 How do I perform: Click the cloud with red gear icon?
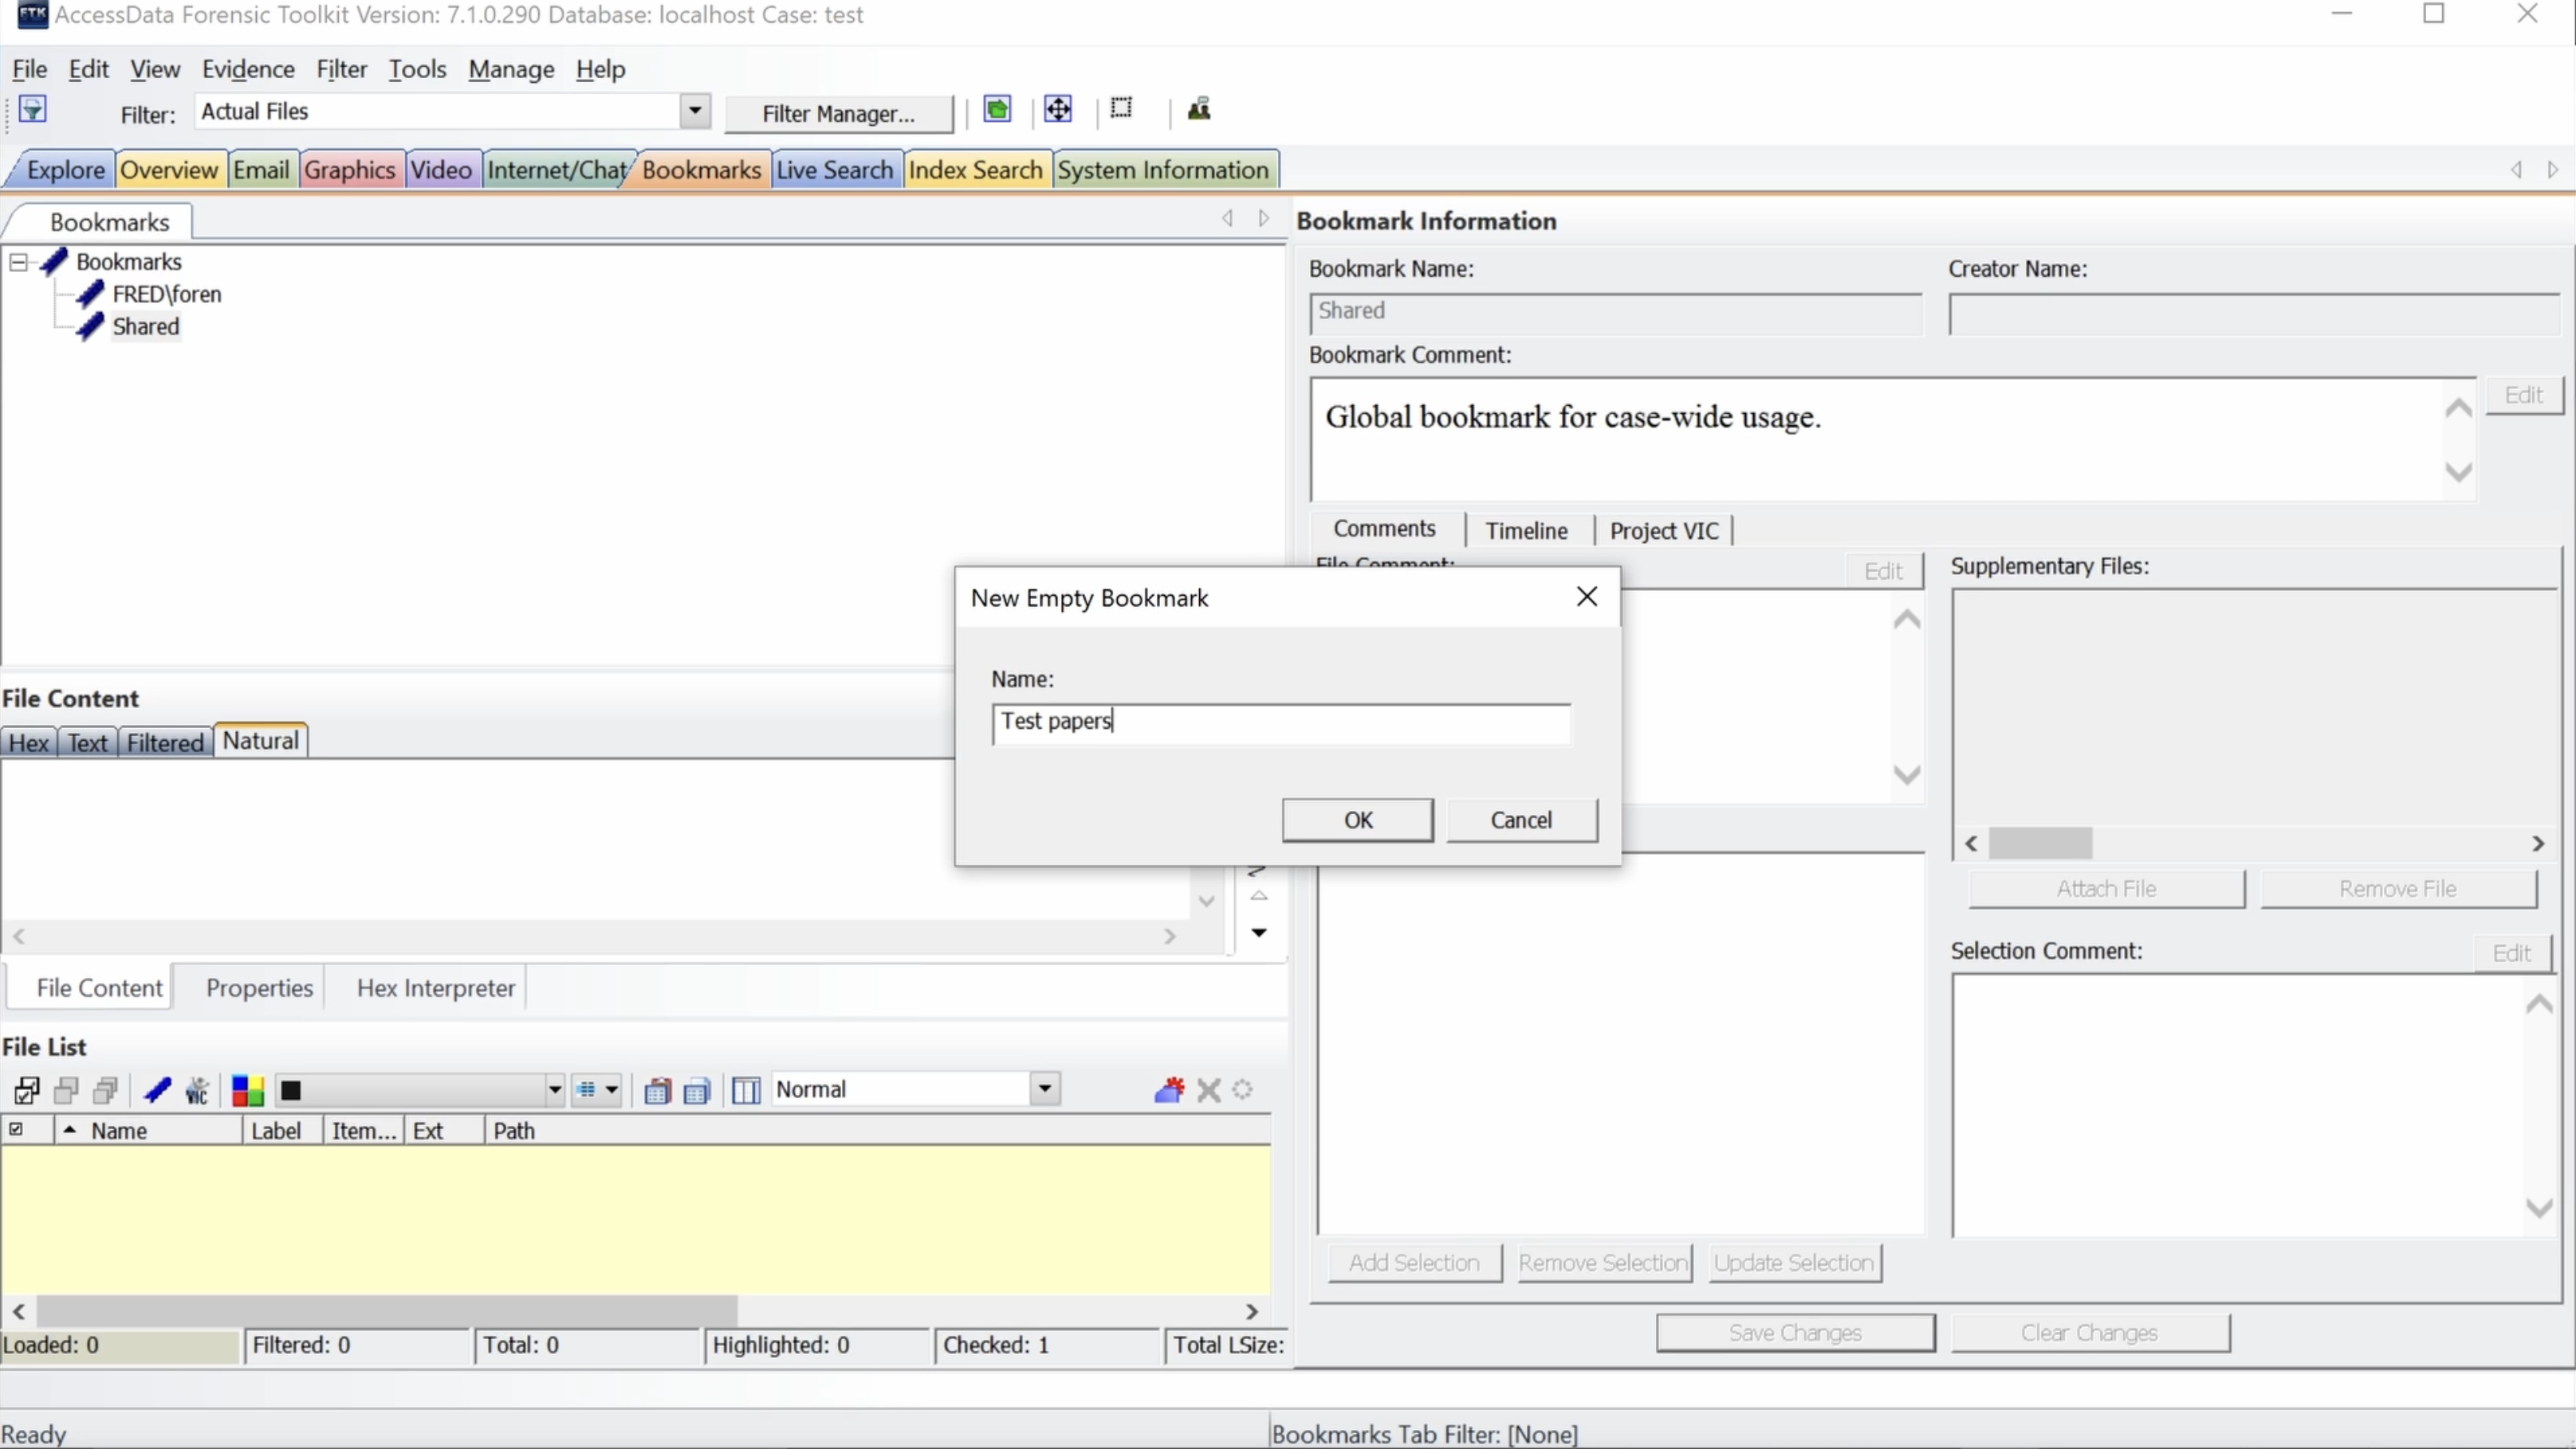(x=1169, y=1089)
